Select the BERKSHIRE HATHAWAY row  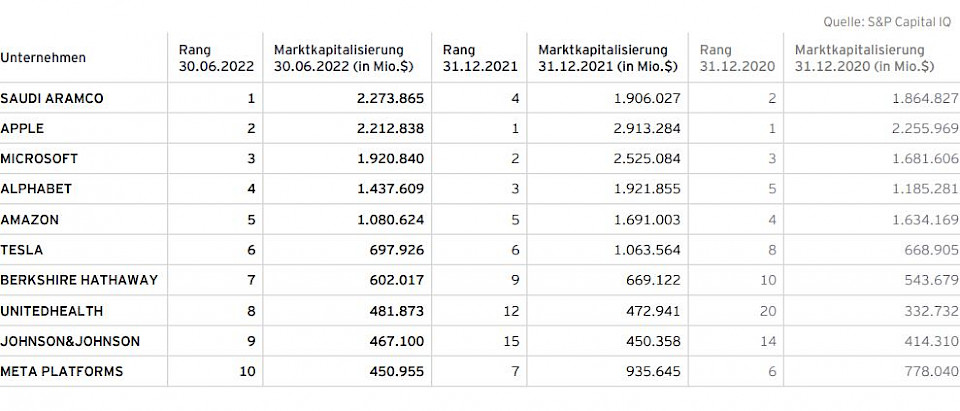[79, 281]
